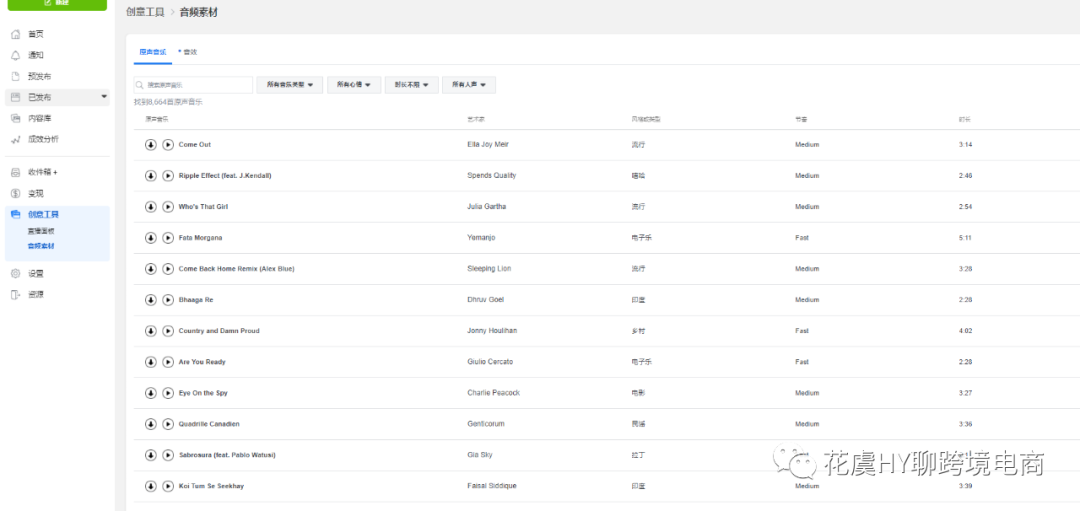Click artist name Giulio Cercato
The image size is (1080, 511).
click(490, 362)
